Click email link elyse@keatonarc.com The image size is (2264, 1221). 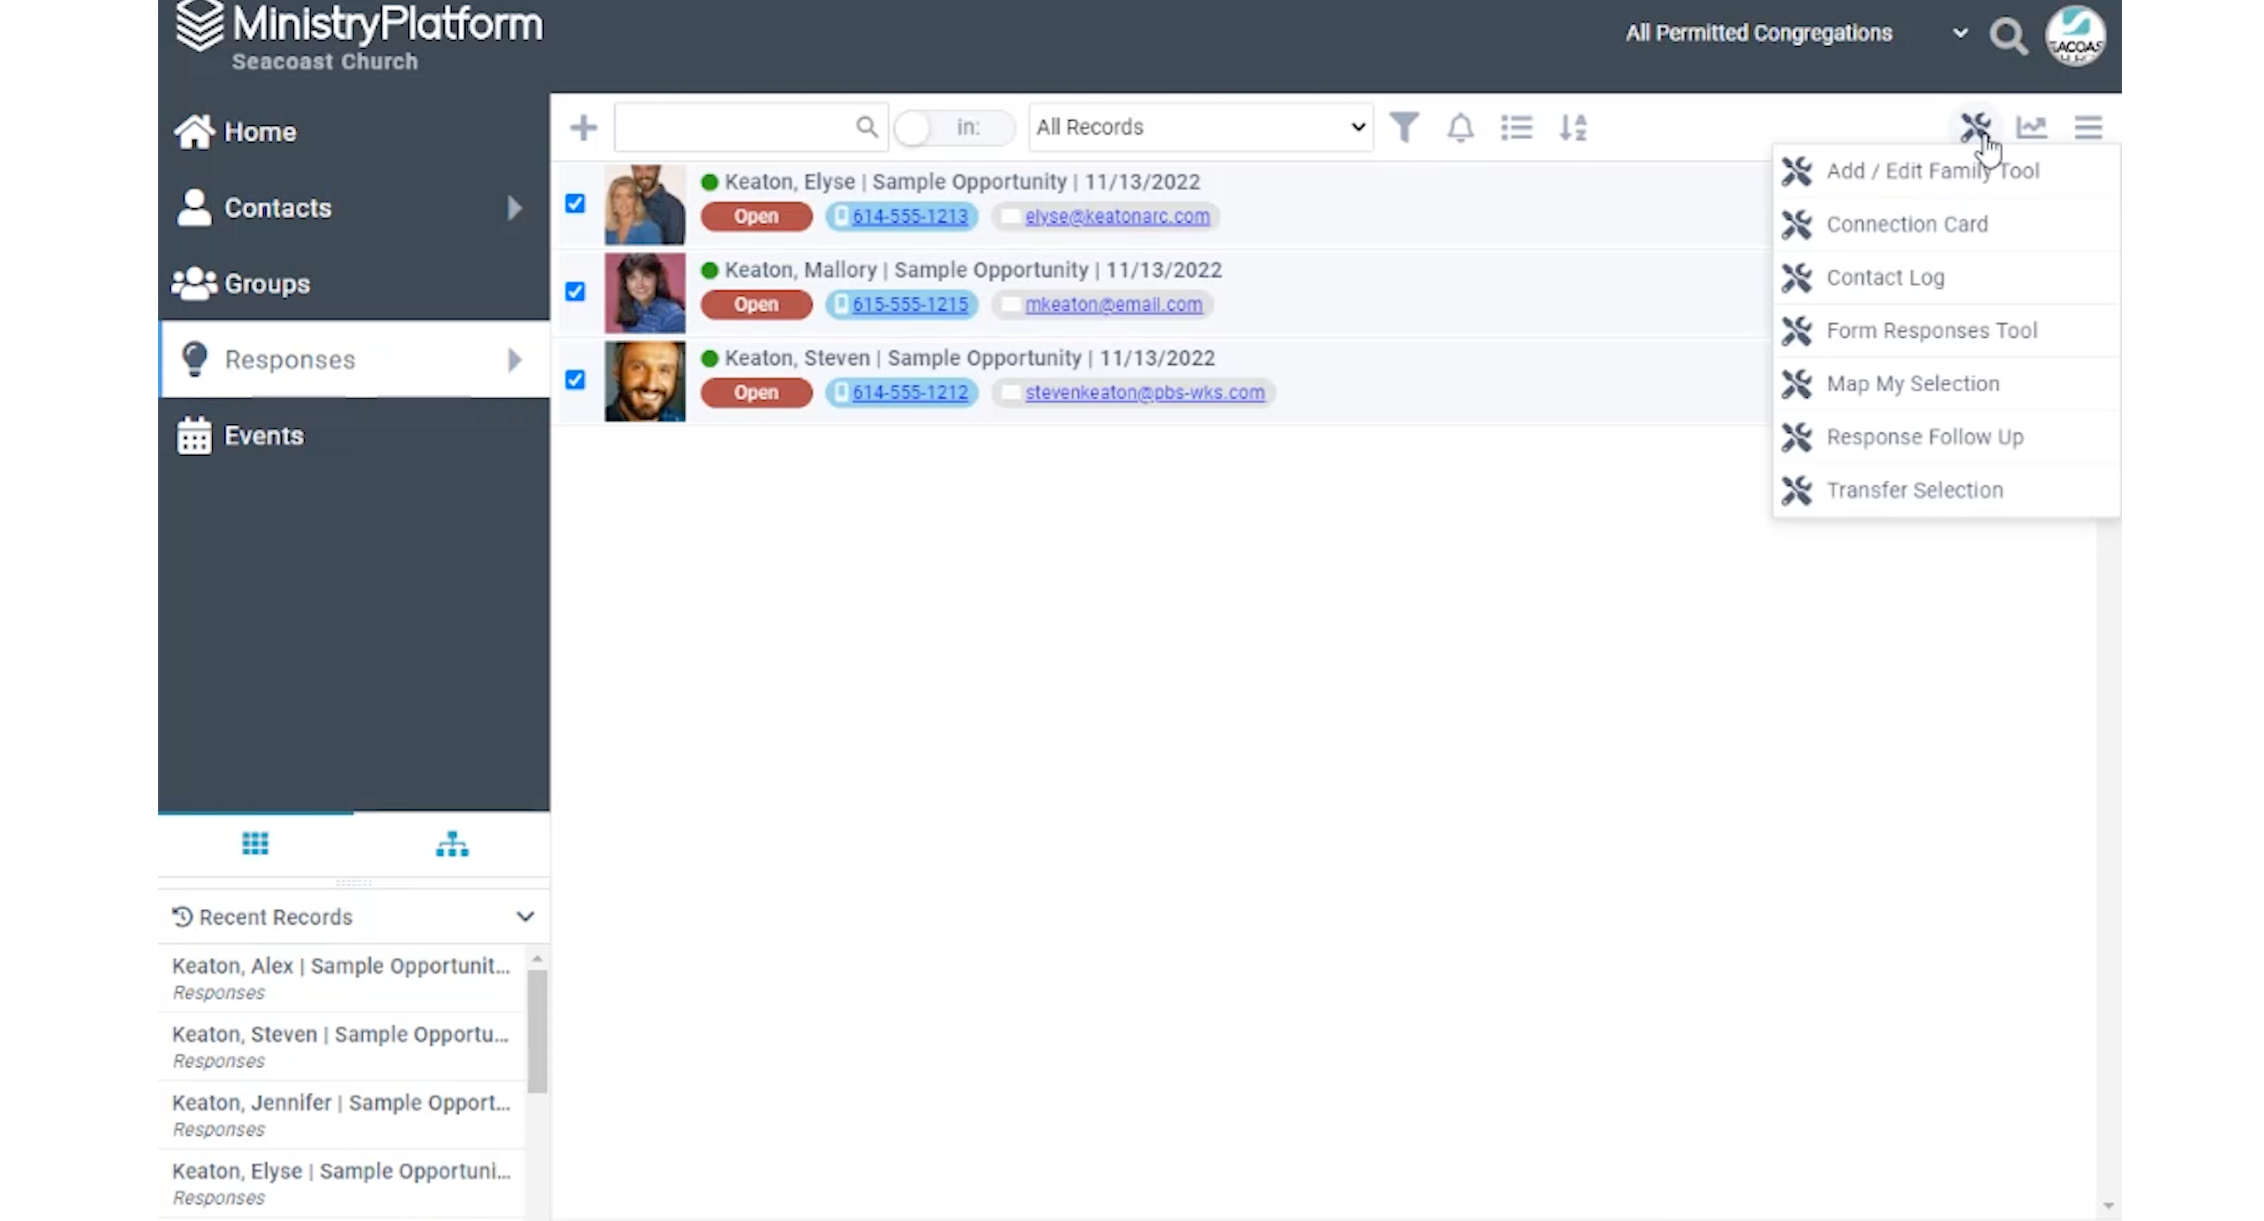click(1117, 216)
